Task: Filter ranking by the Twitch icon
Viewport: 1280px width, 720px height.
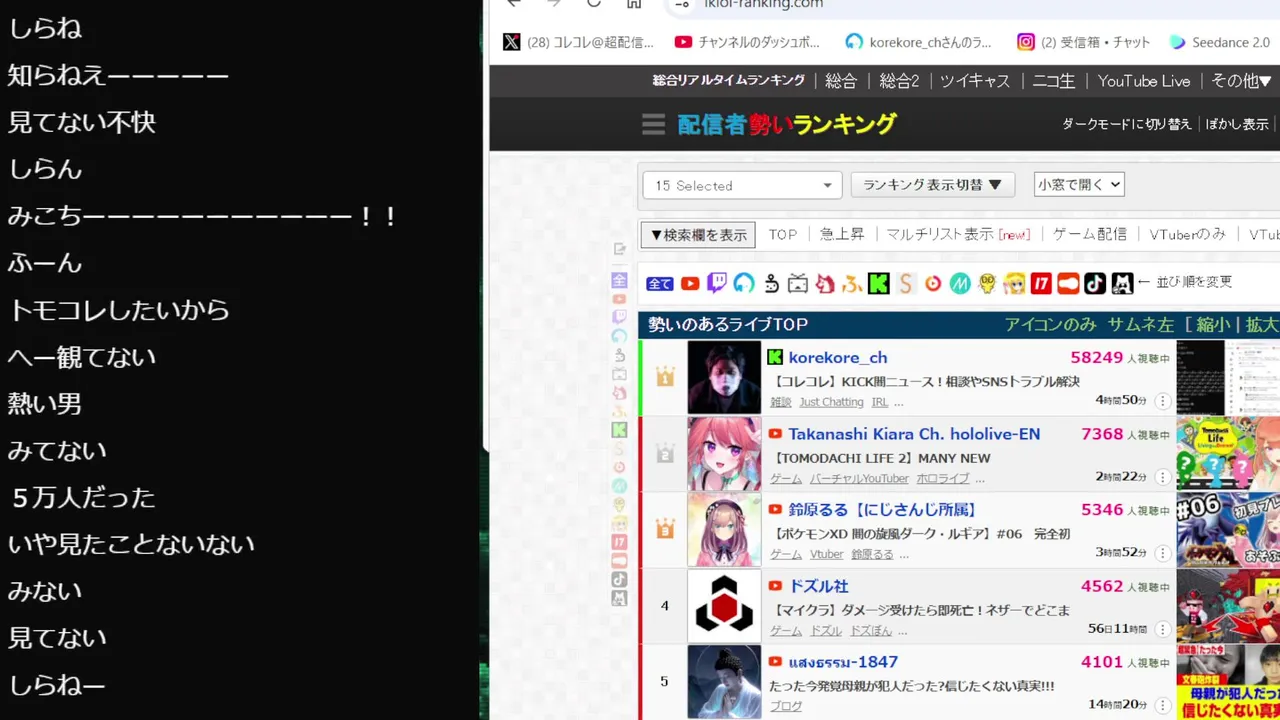Action: [717, 284]
